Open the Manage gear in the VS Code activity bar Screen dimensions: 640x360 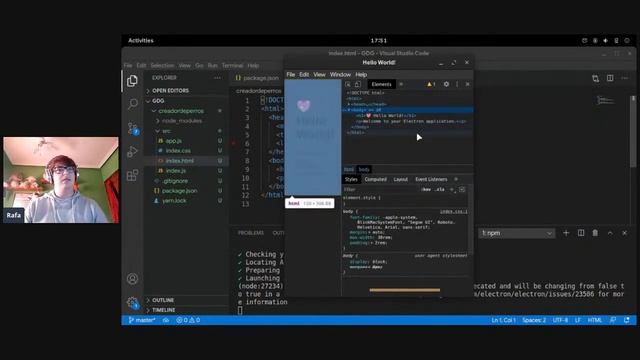[x=132, y=303]
